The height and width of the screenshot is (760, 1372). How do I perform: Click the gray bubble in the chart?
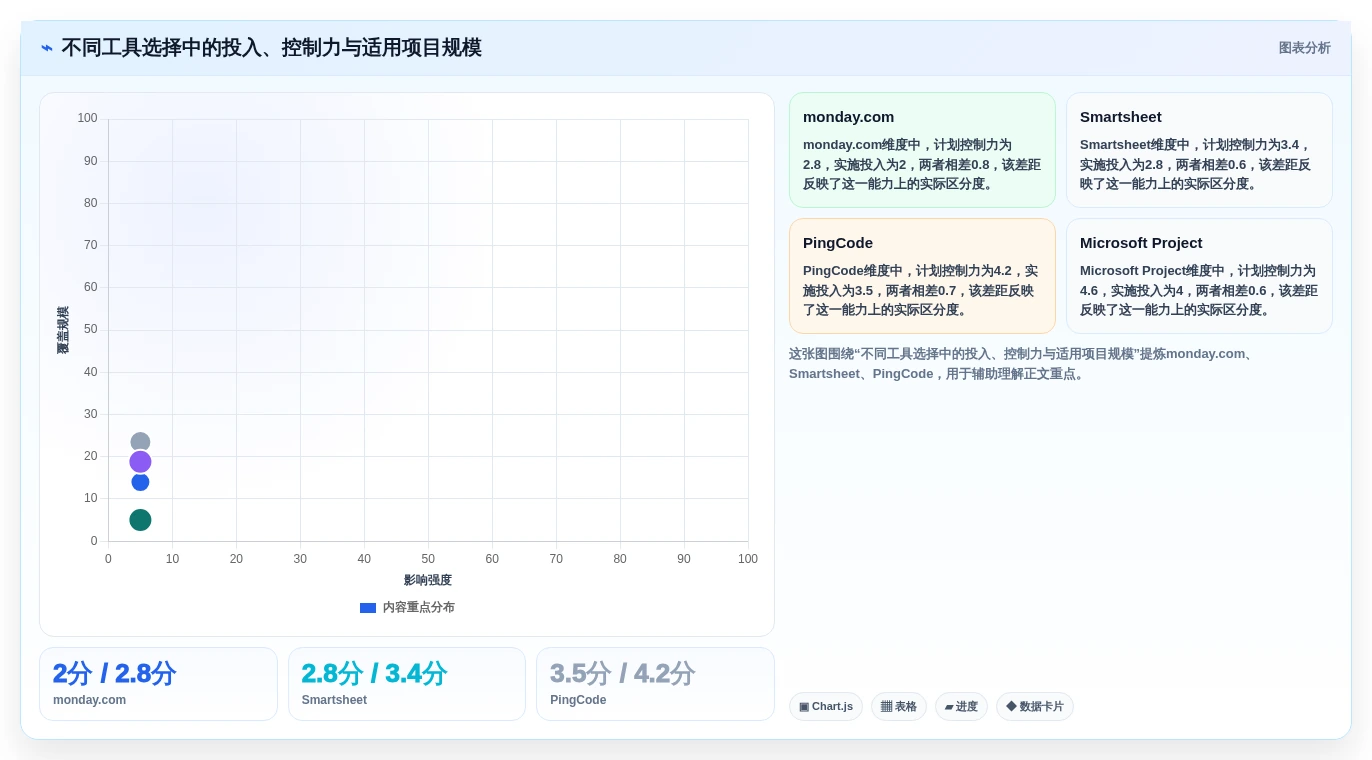[140, 442]
